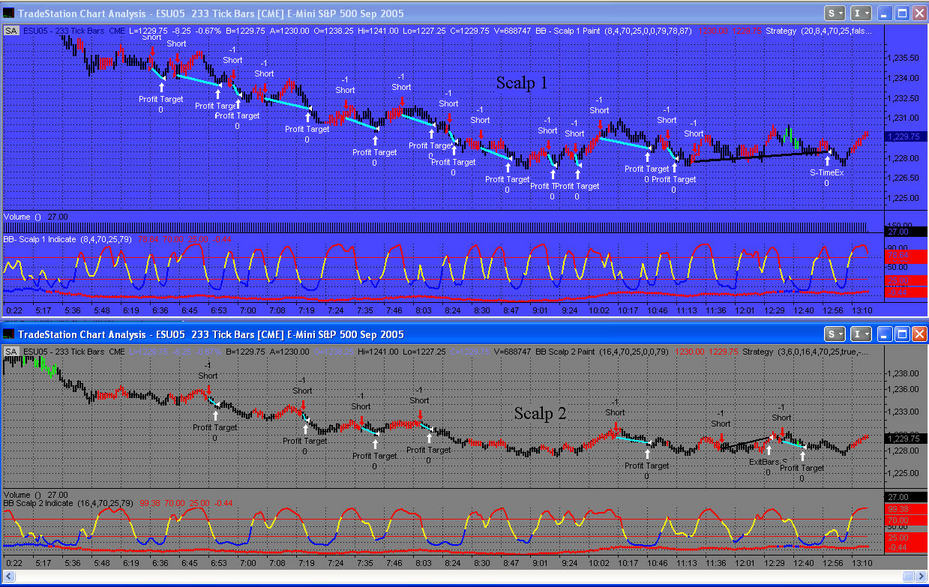Viewport: 929px width, 587px height.
Task: Maximize the Scalp 2 chart window
Action: 902,334
